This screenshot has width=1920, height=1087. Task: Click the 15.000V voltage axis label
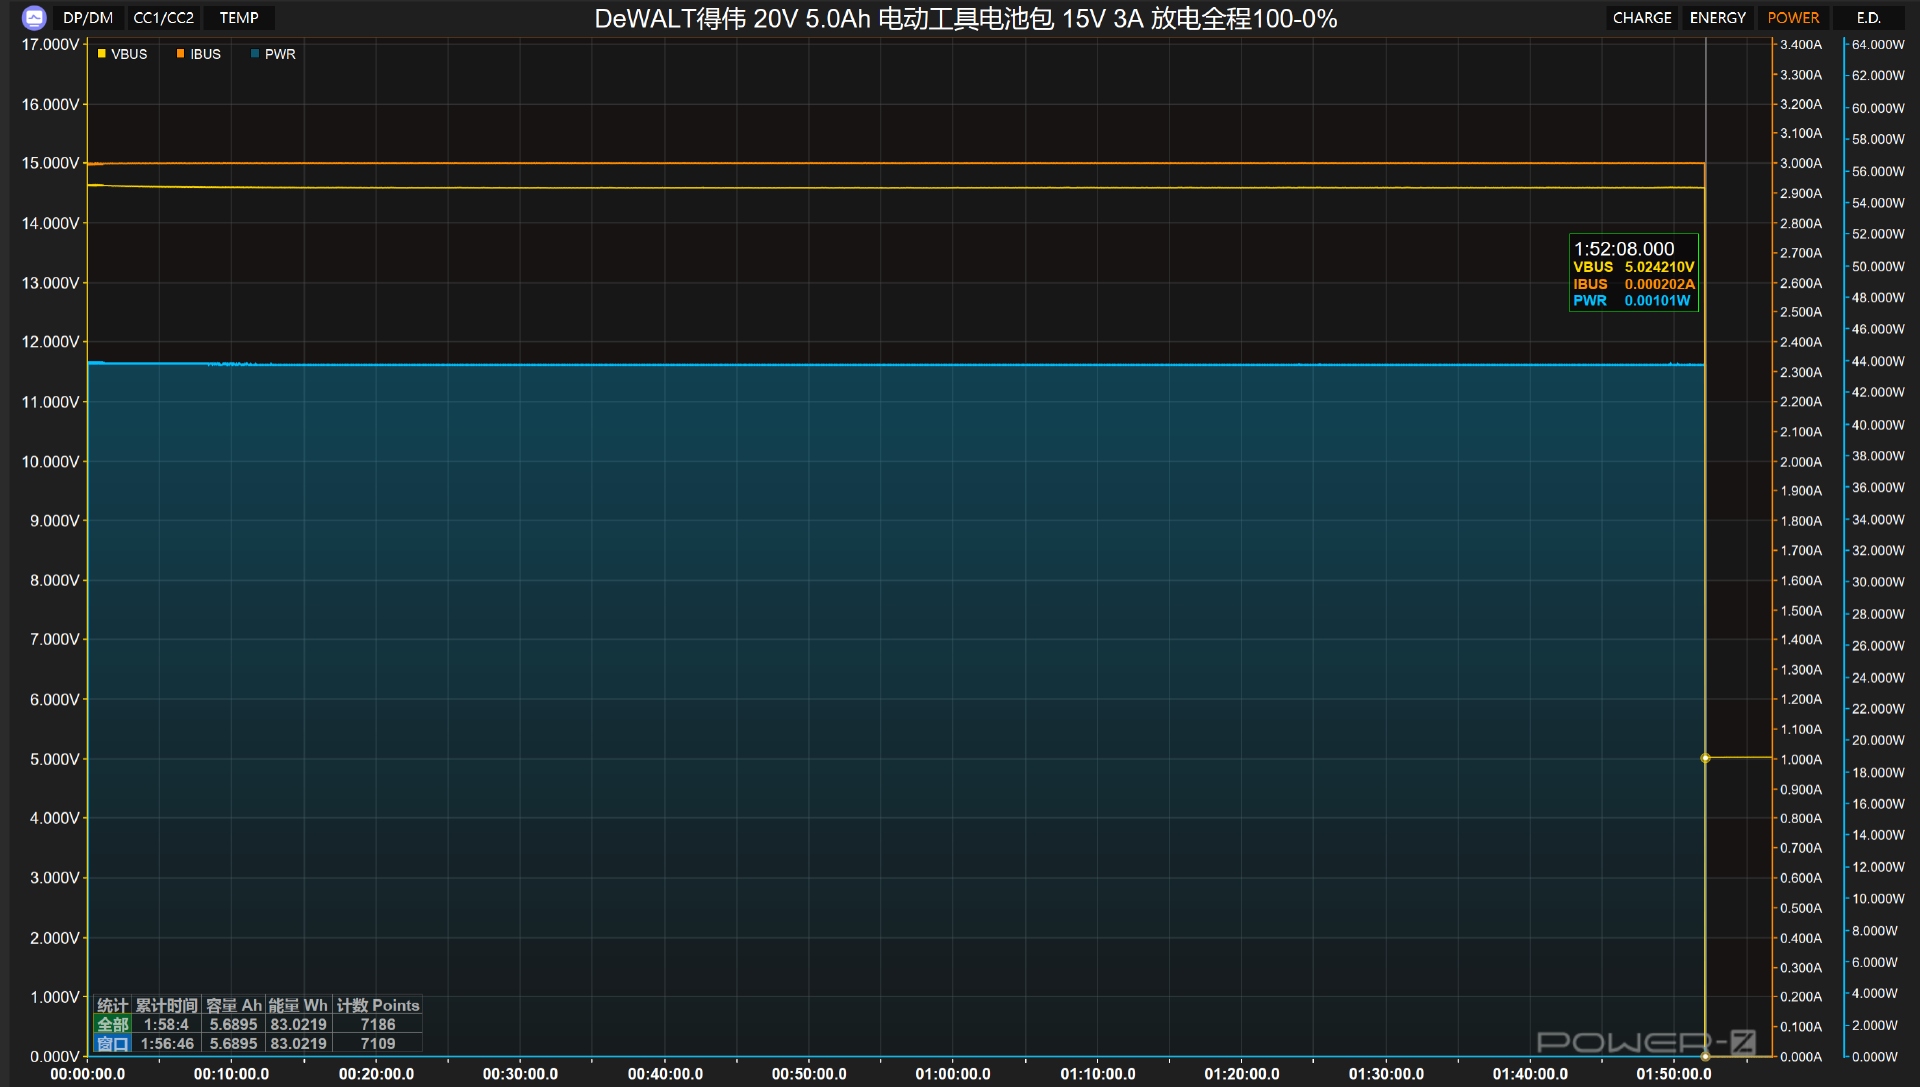[50, 163]
